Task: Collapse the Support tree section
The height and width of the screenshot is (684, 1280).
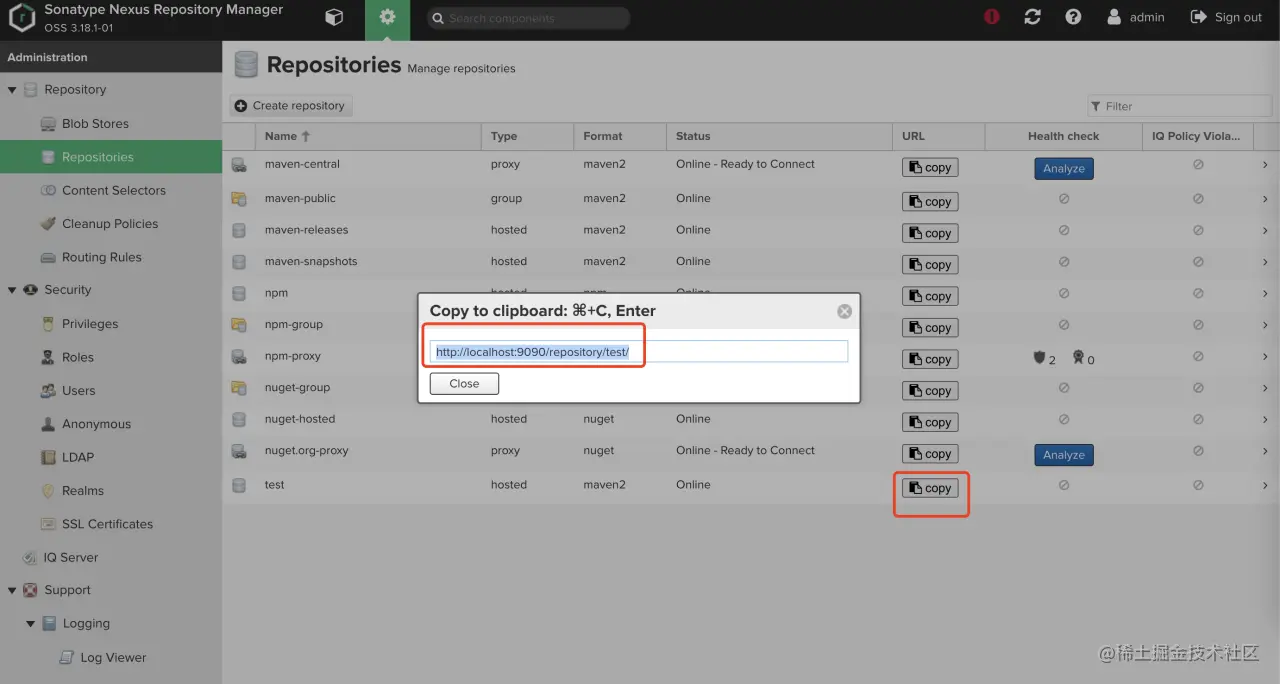Action: [x=12, y=590]
